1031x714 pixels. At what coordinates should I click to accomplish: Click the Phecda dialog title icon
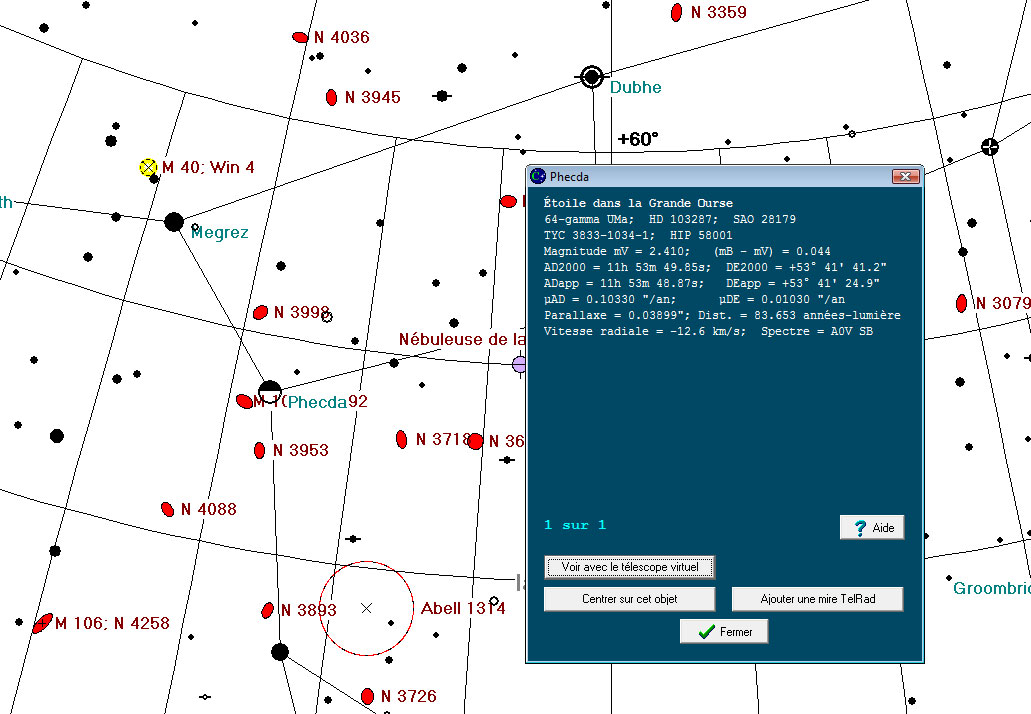click(538, 176)
